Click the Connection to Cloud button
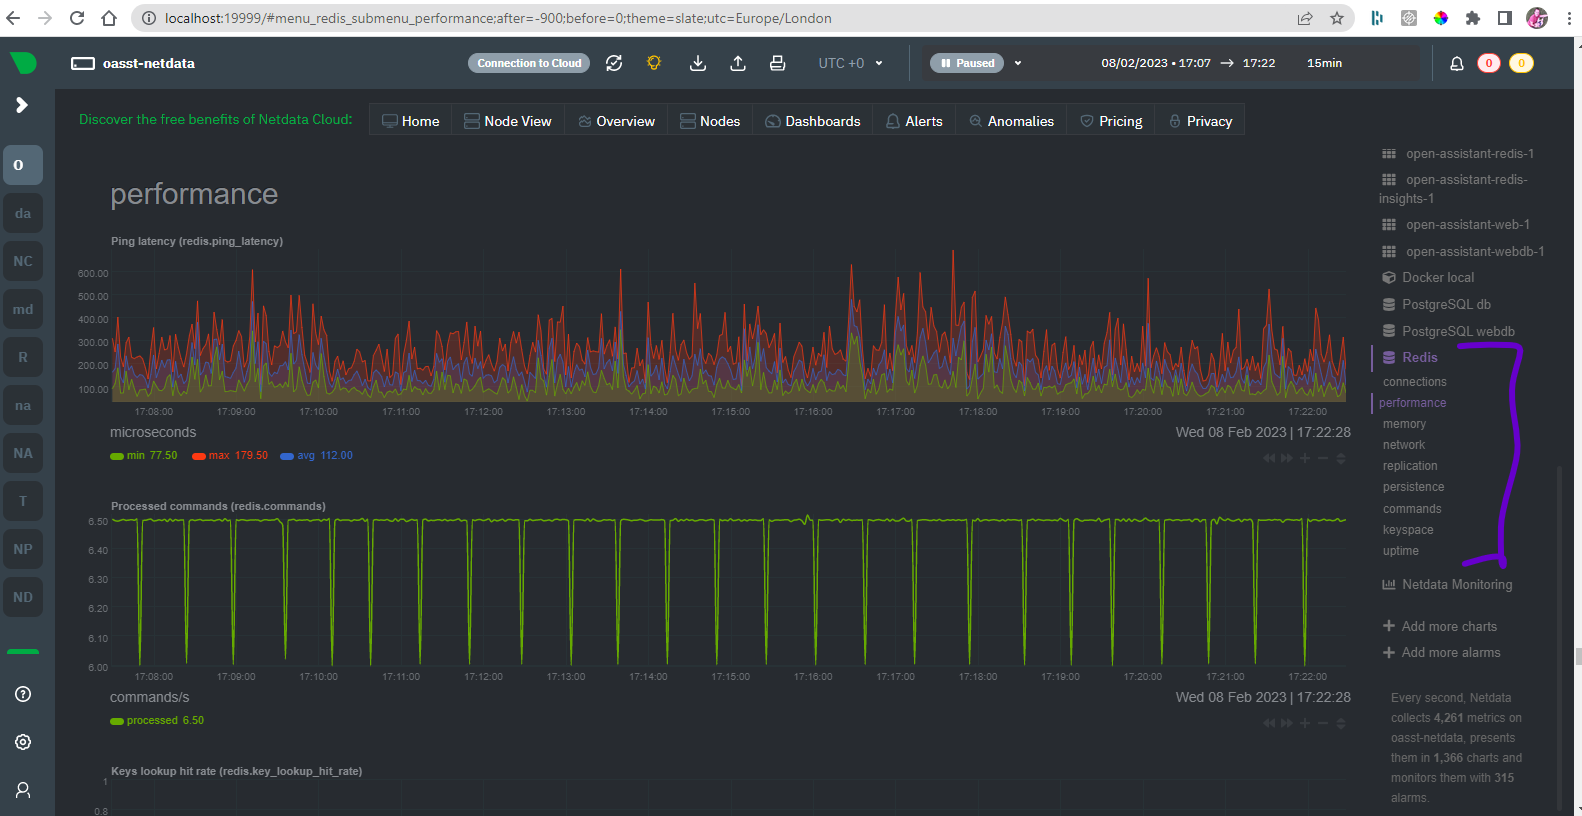Viewport: 1582px width, 816px height. point(529,63)
